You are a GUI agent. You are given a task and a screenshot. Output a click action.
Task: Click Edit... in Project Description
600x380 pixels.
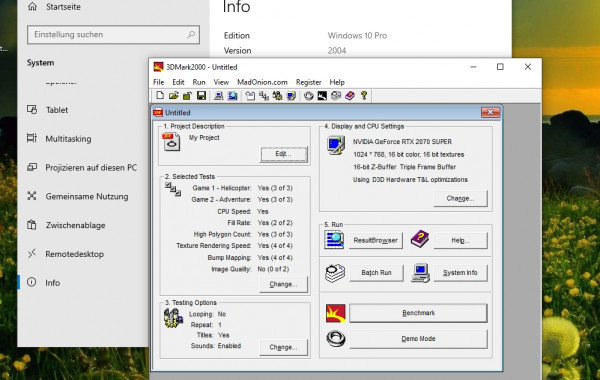click(284, 154)
